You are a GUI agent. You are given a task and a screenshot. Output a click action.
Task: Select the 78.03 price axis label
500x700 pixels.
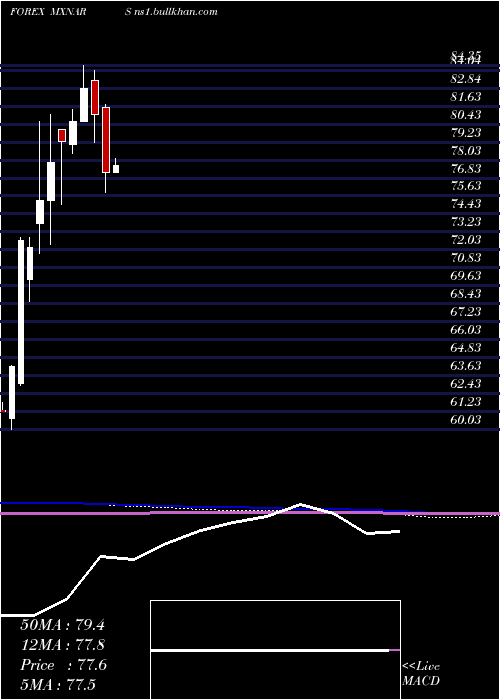[466, 150]
